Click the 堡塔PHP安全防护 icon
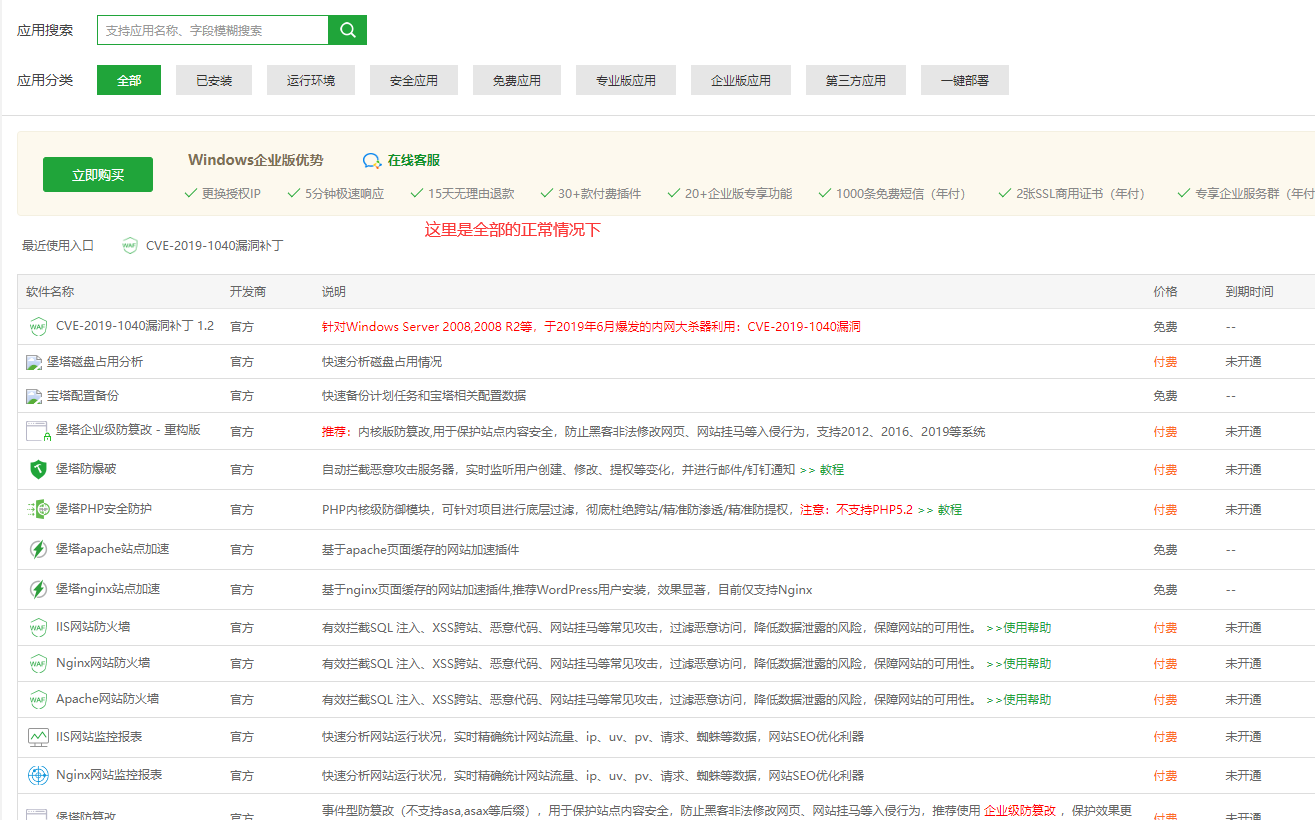The image size is (1315, 820). tap(38, 509)
